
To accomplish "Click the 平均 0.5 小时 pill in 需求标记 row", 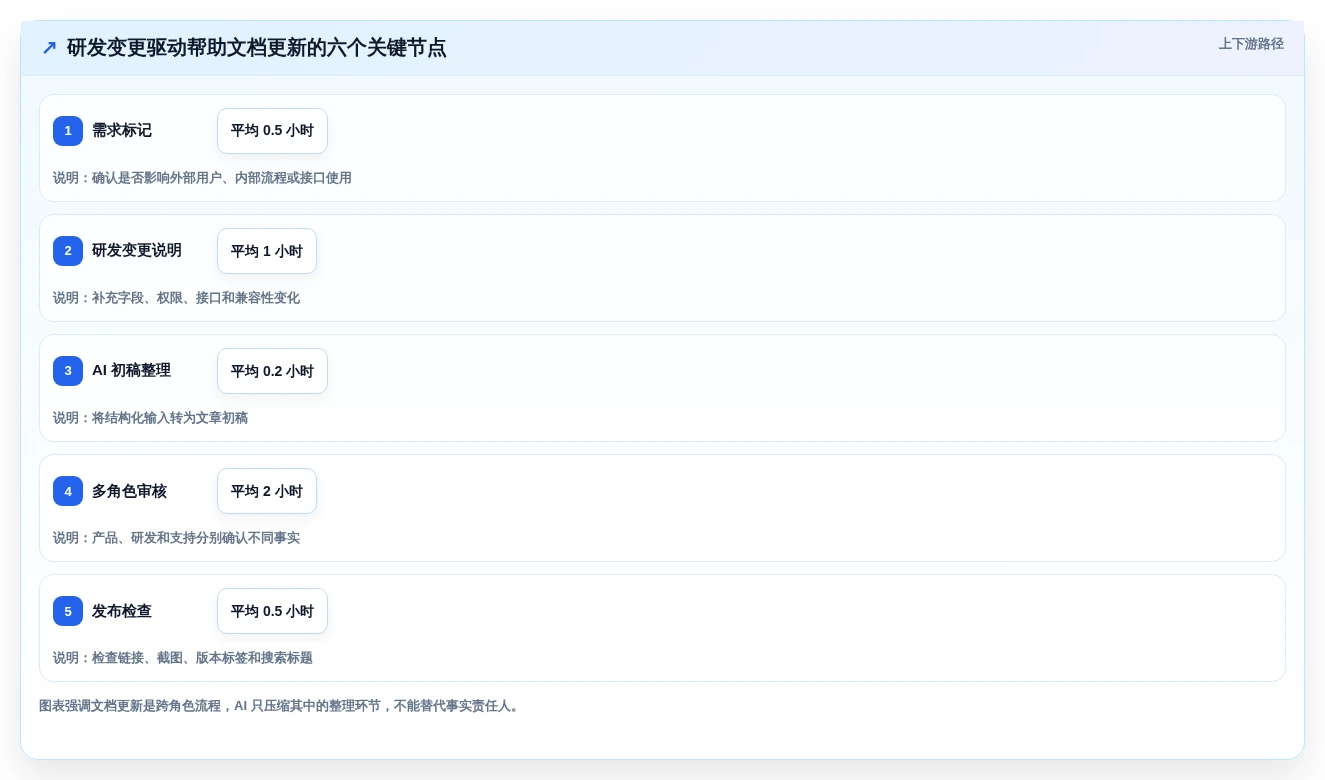I will (x=272, y=131).
